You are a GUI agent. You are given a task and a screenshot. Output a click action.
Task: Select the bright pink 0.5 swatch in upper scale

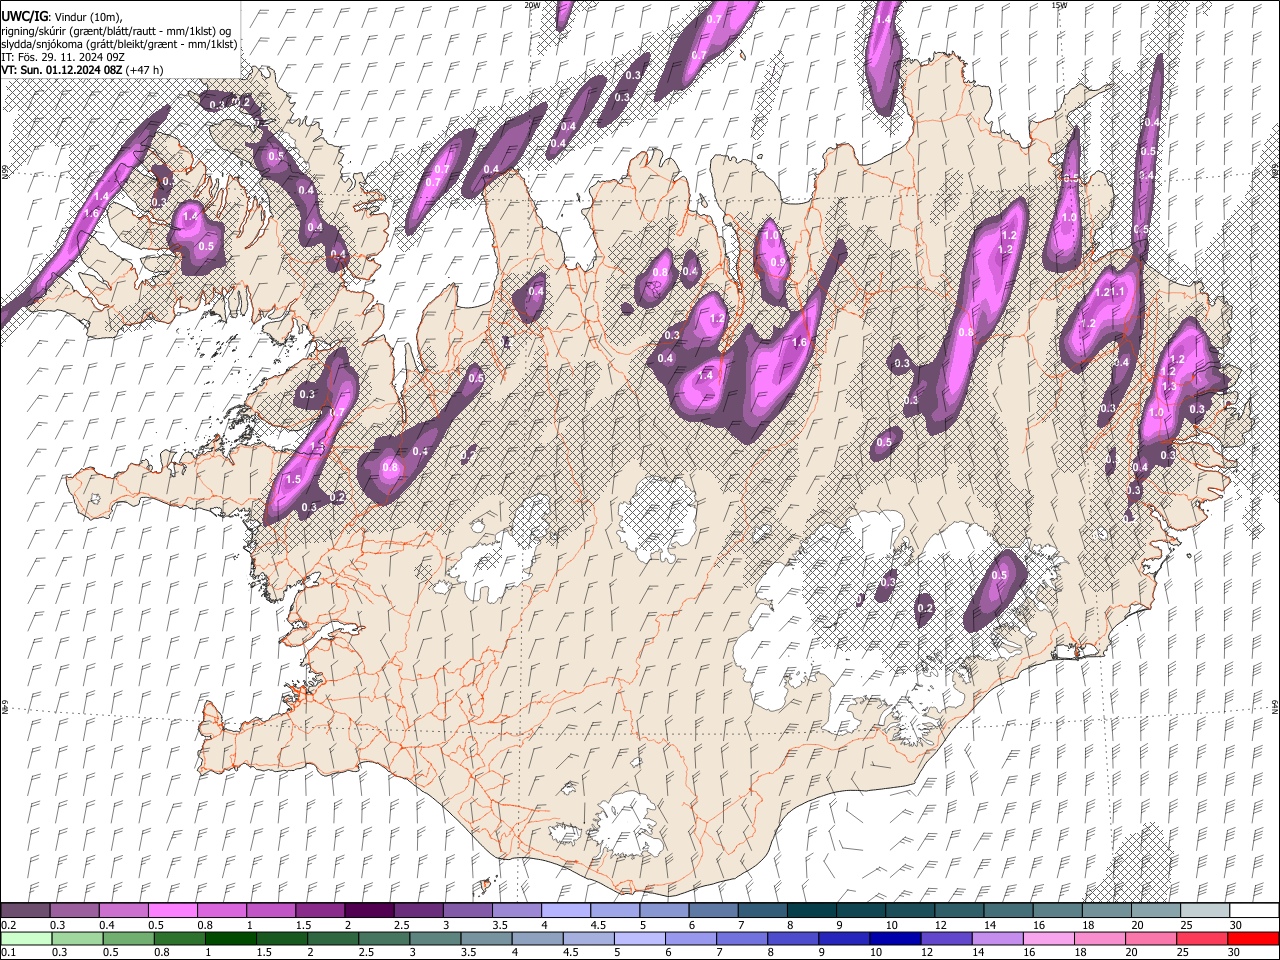tap(172, 910)
